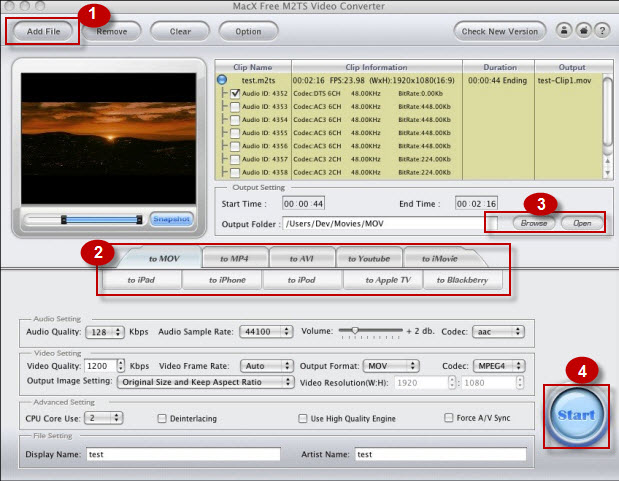The width and height of the screenshot is (619, 481).
Task: Click the big blue Start button
Action: [576, 415]
